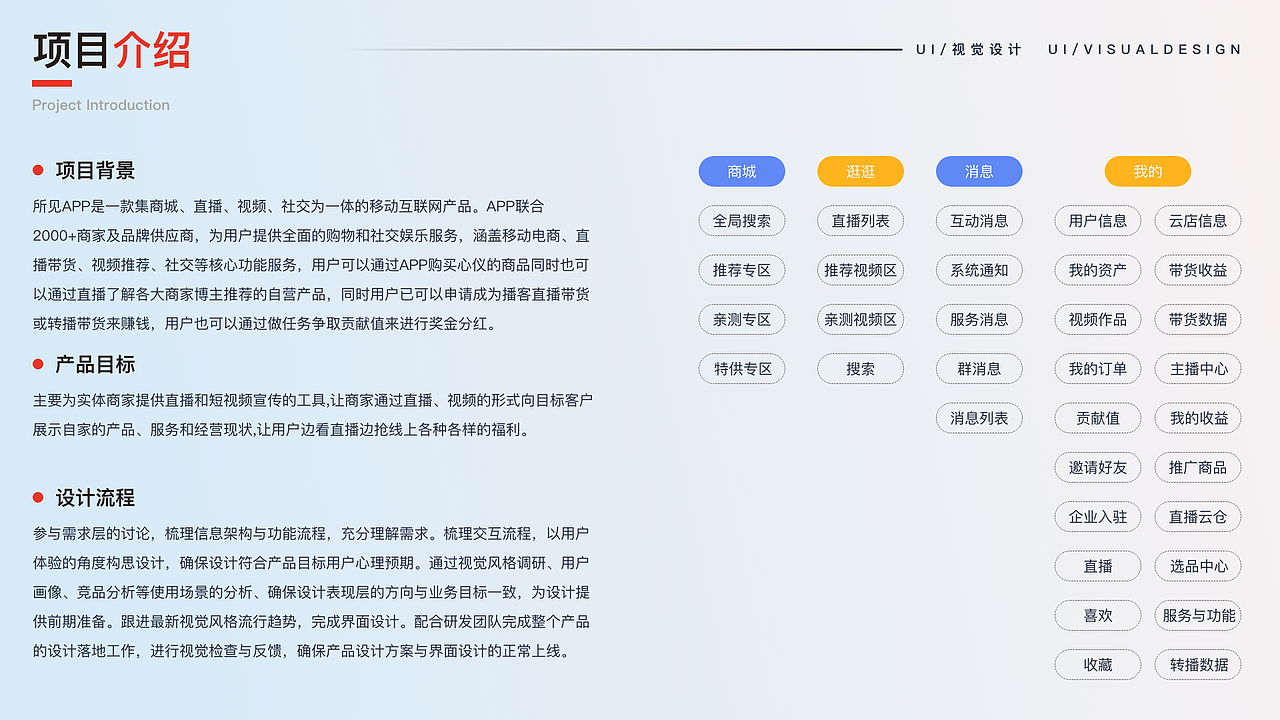Click the 项目背景 section heading
This screenshot has width=1280, height=720.
[x=95, y=171]
